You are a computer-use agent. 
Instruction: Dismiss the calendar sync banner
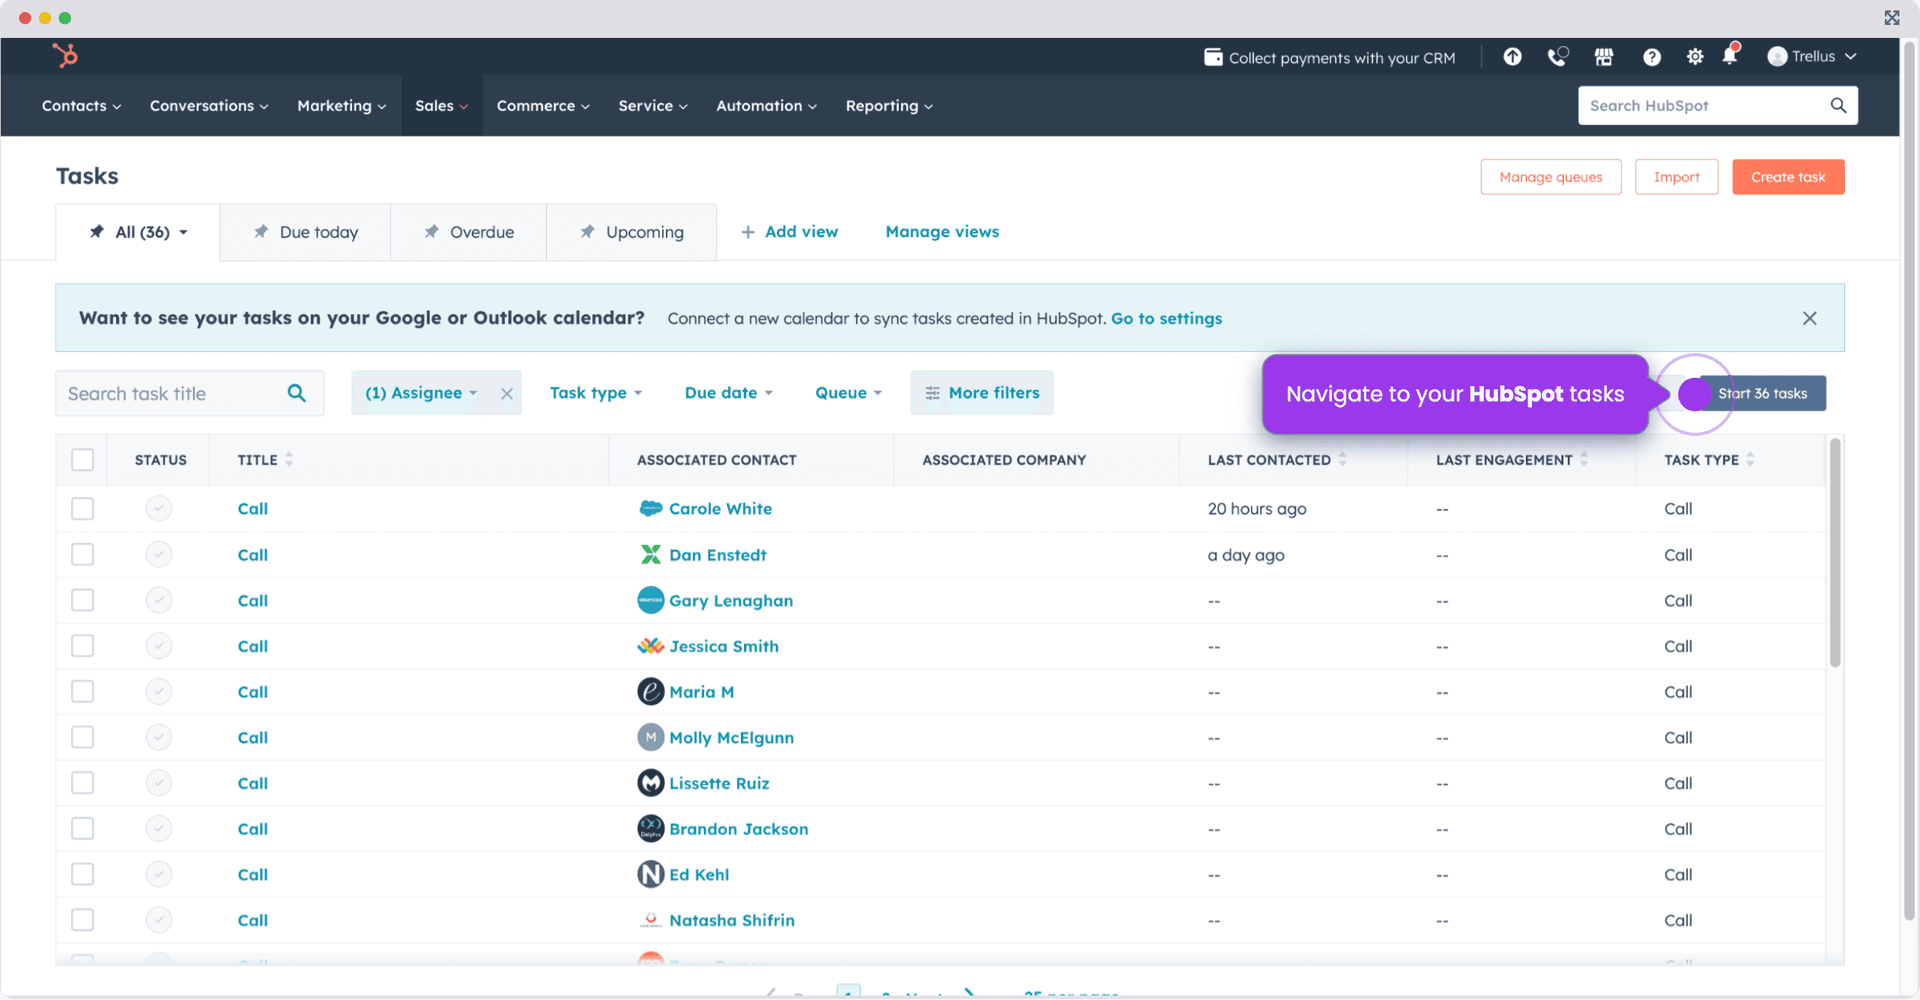click(x=1809, y=318)
